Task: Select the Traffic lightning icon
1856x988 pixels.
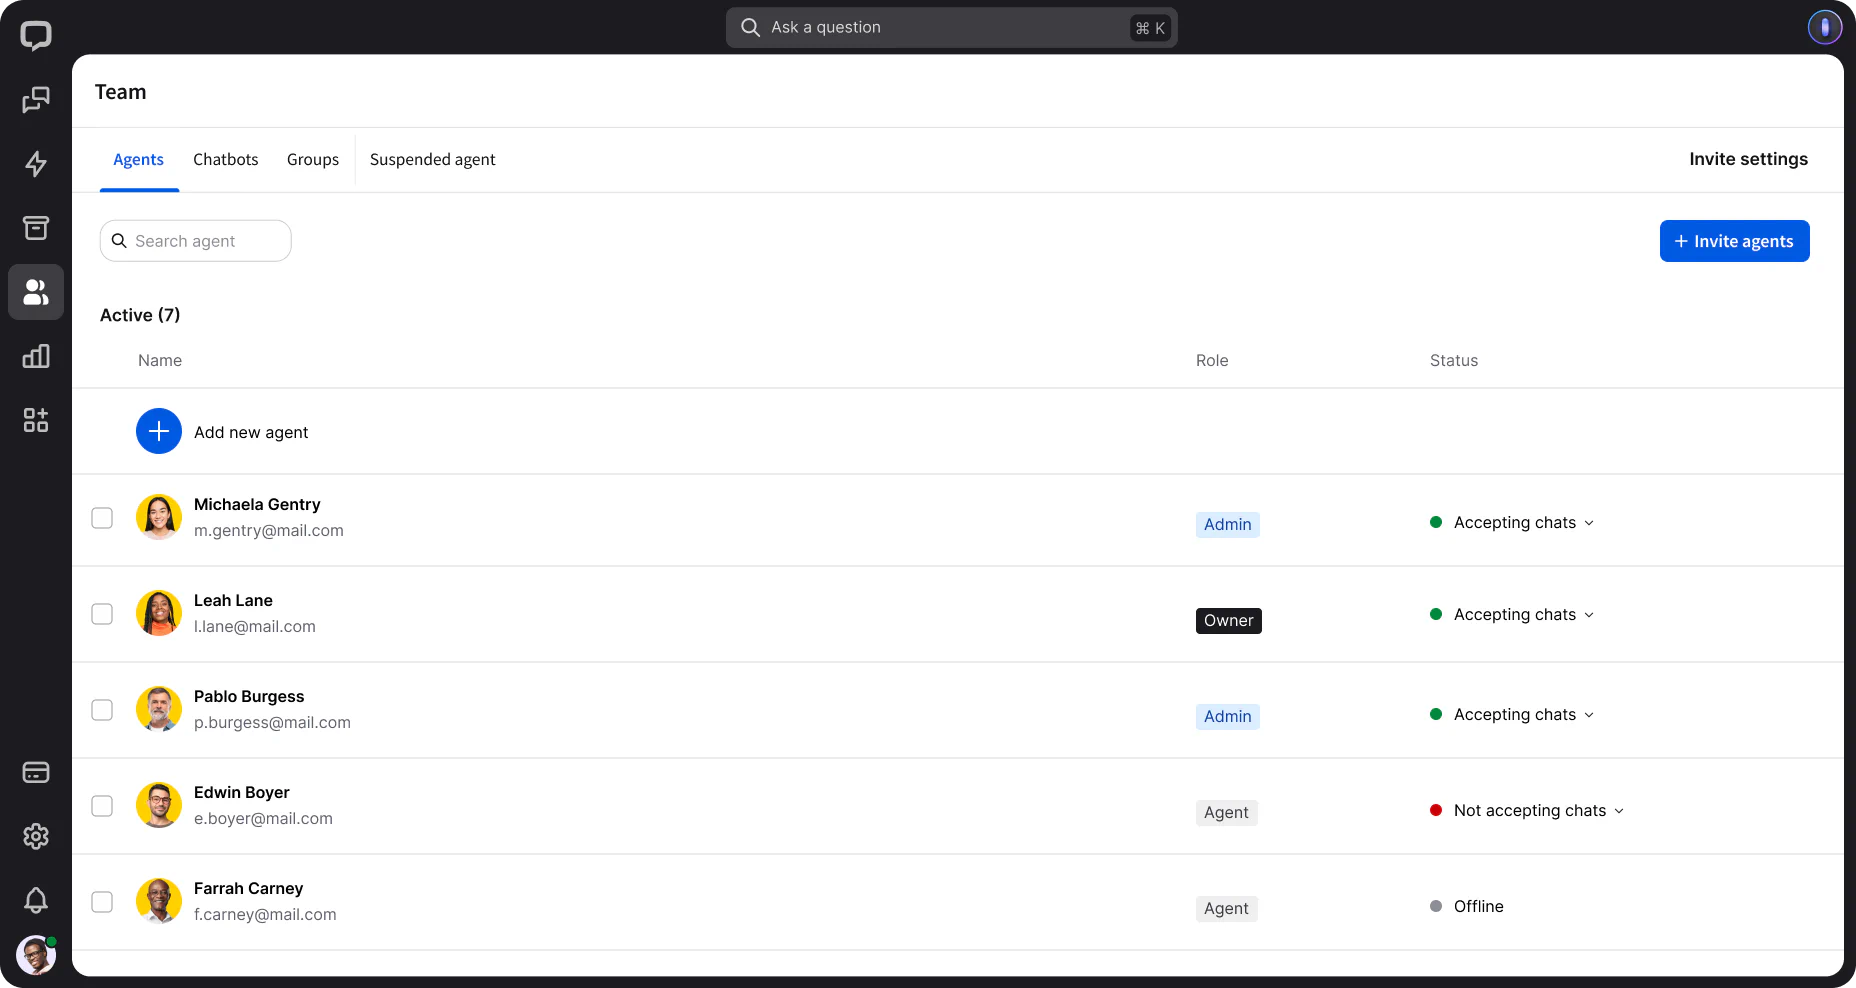Action: coord(36,164)
